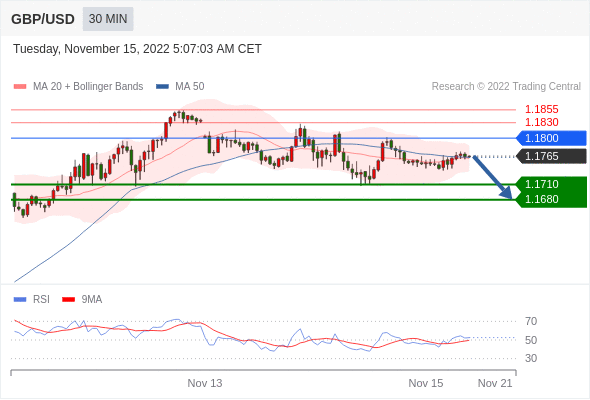Click the 30 MIN timeframe badge
This screenshot has width=590, height=400.
pos(108,19)
